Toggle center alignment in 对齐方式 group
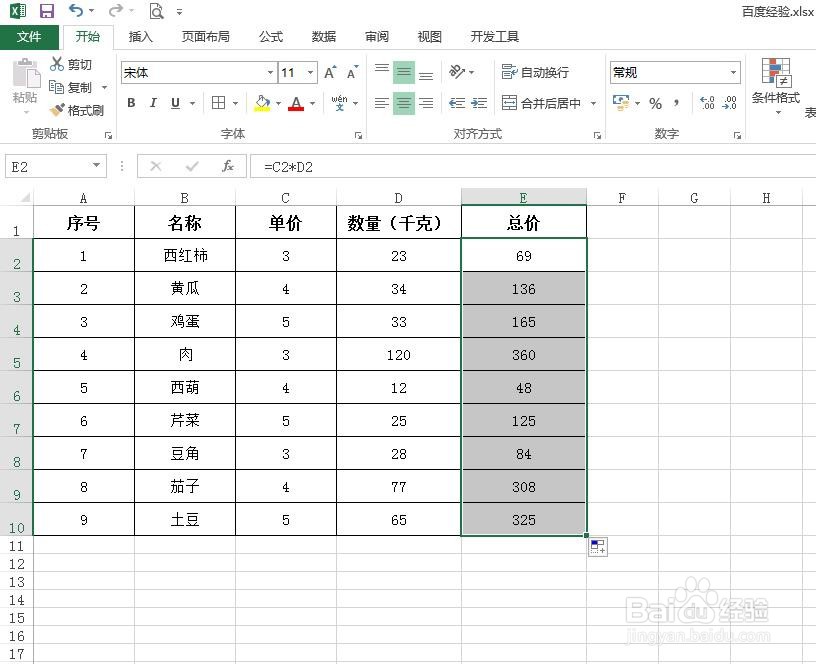 pyautogui.click(x=403, y=103)
